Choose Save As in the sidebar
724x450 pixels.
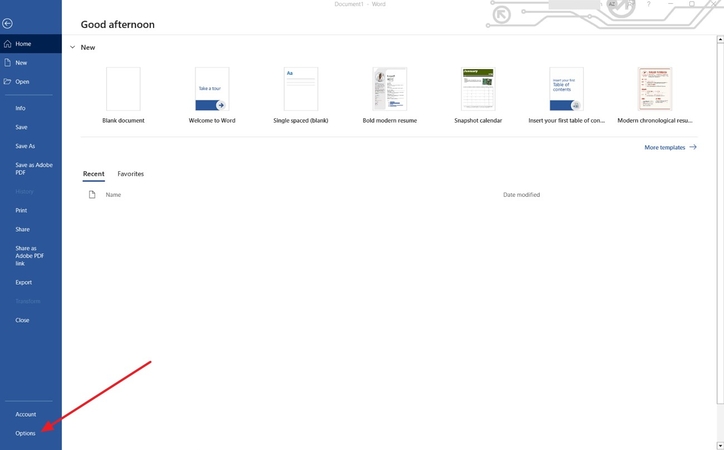pos(25,146)
